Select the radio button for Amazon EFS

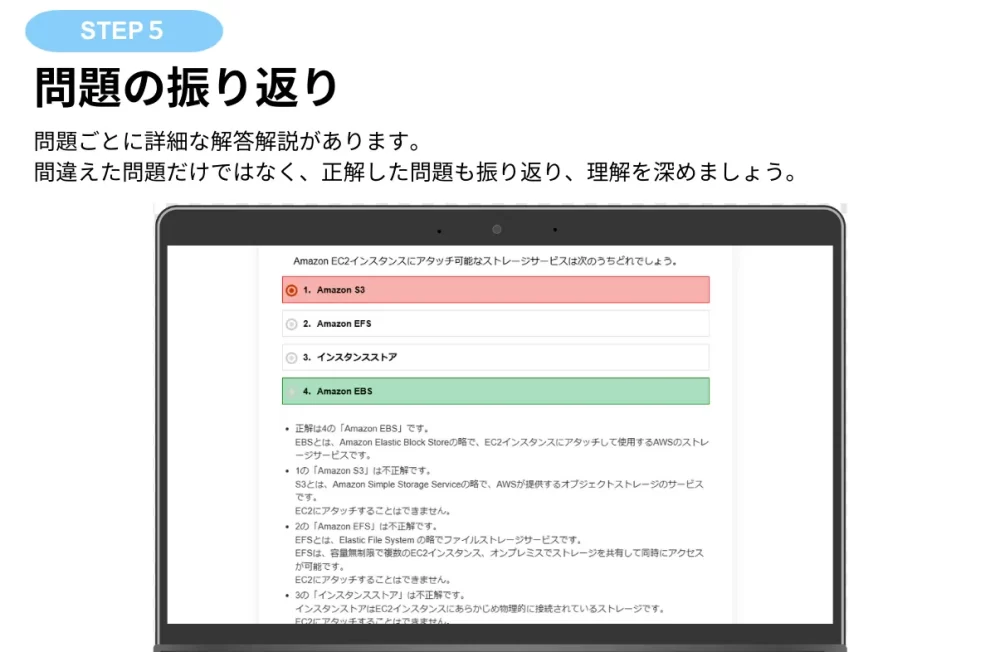click(291, 324)
